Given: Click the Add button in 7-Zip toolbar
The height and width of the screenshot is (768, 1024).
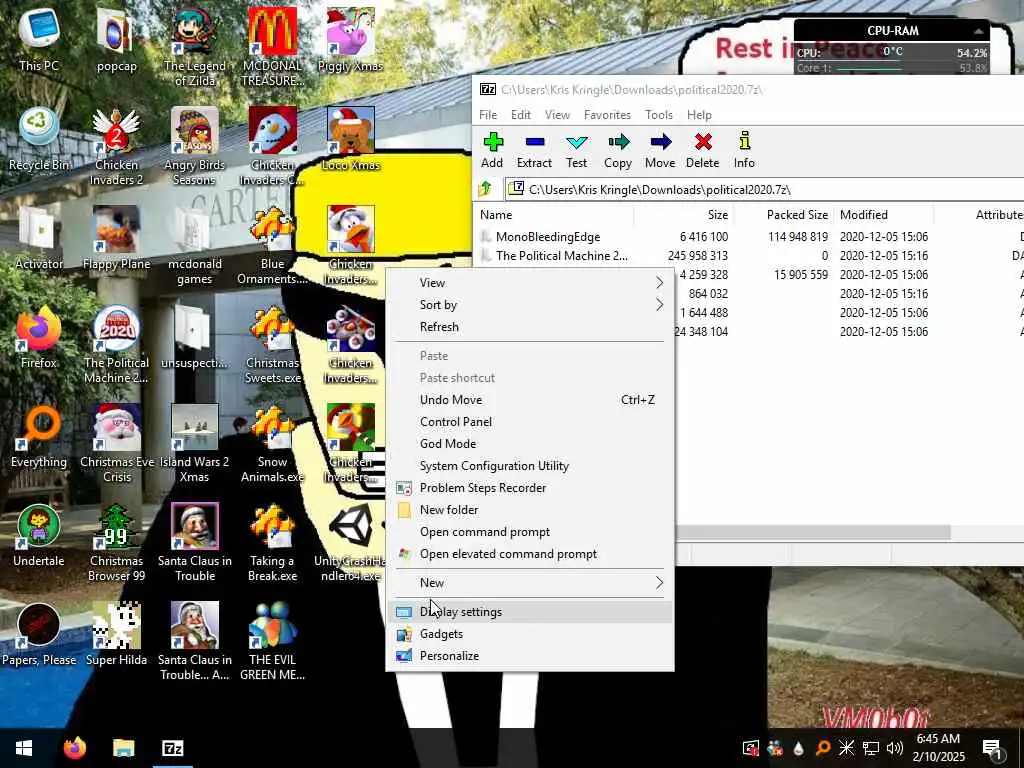Looking at the screenshot, I should tap(492, 151).
